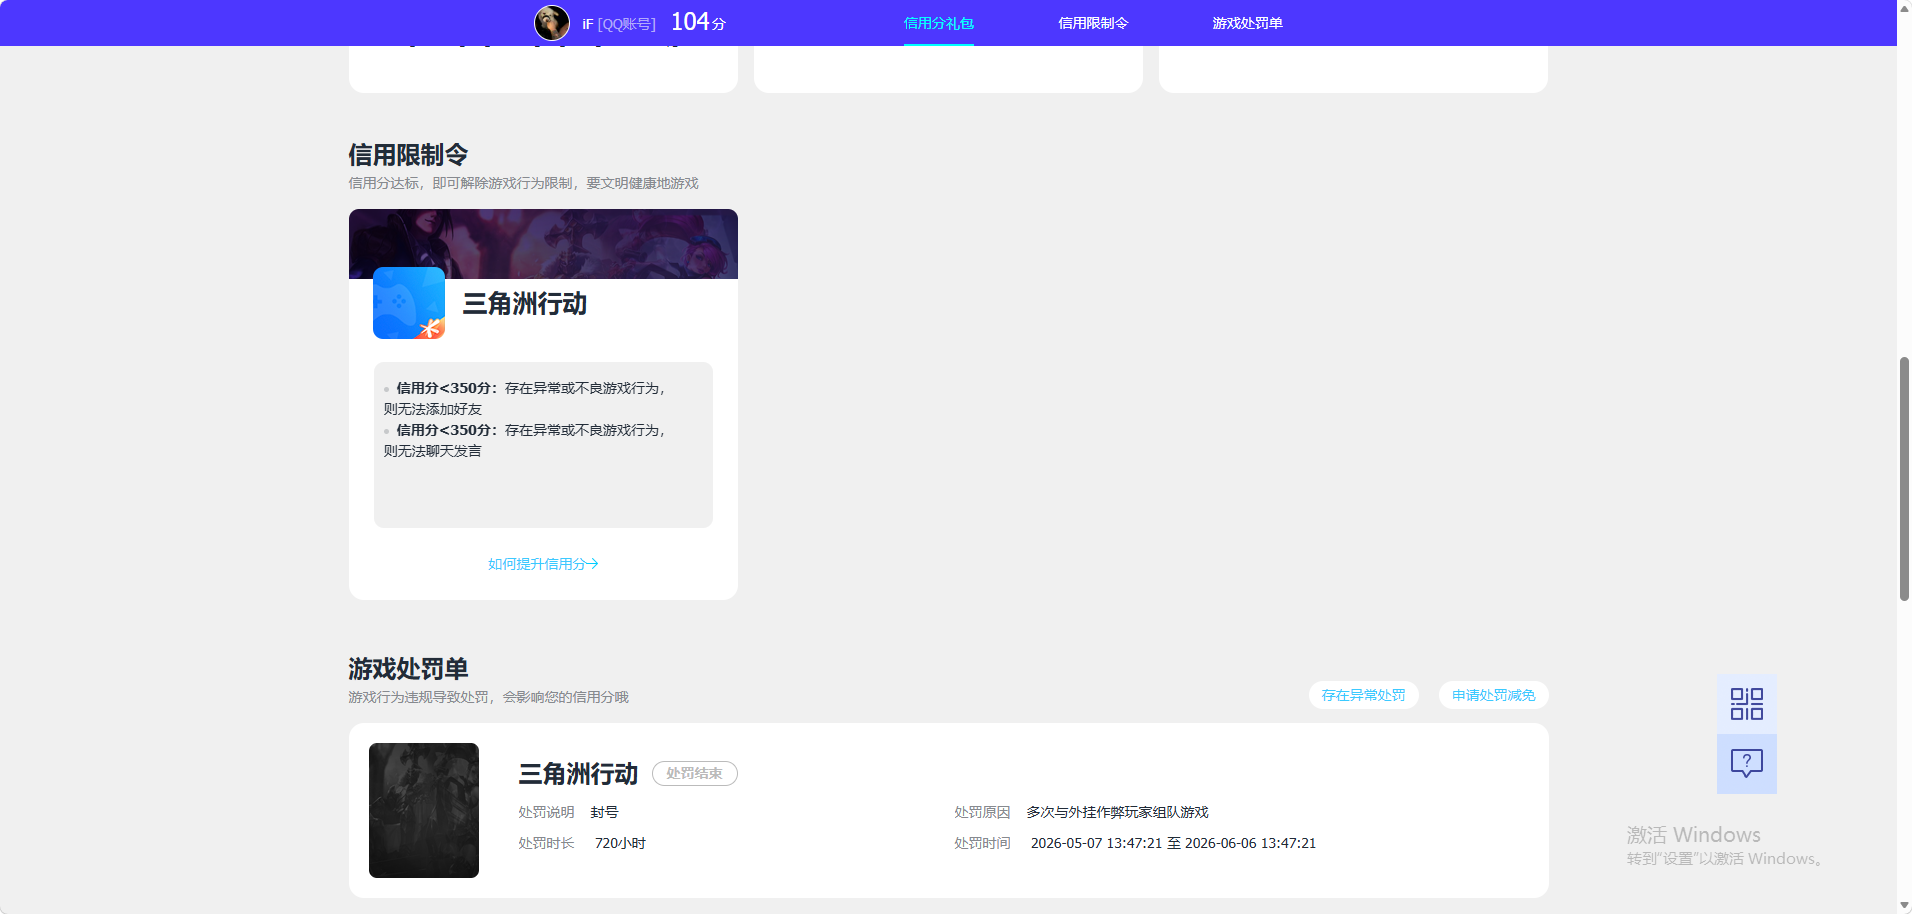Image resolution: width=1912 pixels, height=914 pixels.
Task: Click 信用分达标 subtitle text
Action: click(523, 183)
